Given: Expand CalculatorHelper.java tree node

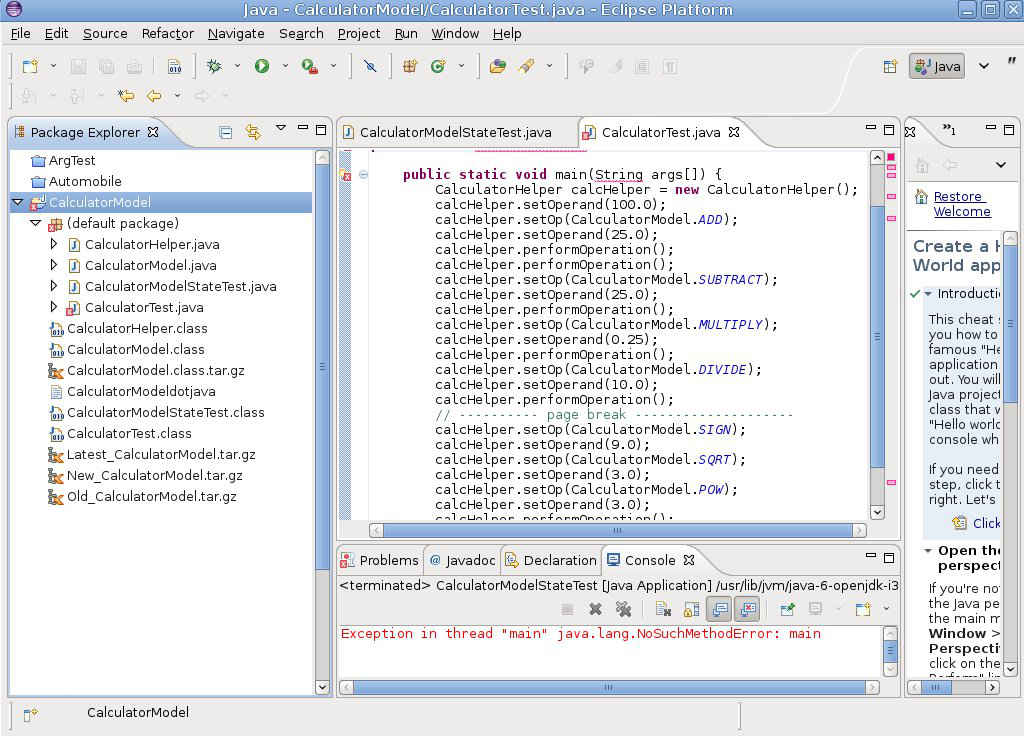Looking at the screenshot, I should (x=54, y=244).
